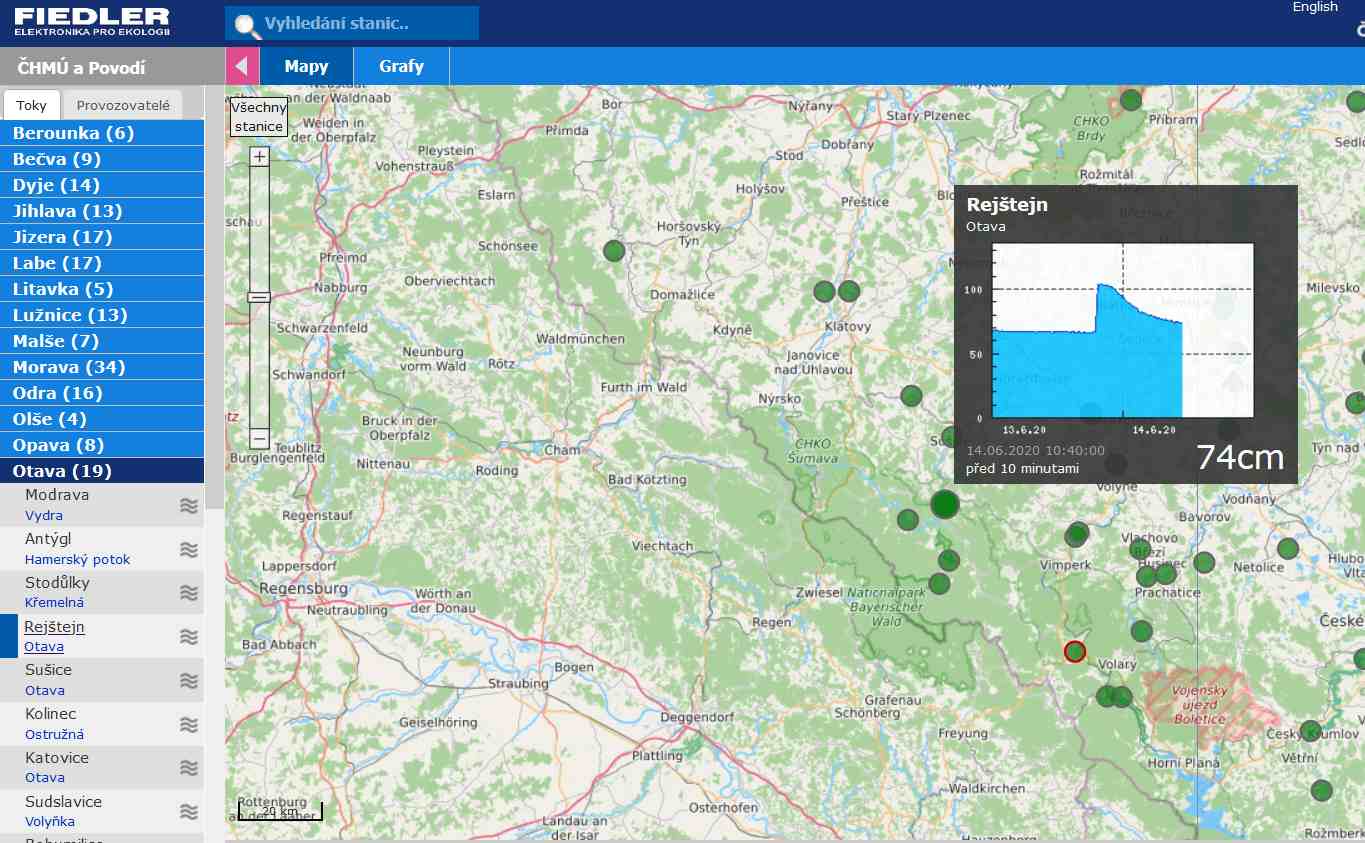Screen dimensions: 1365x843
Task: Click the pink collapse sidebar arrow
Action: coord(241,67)
